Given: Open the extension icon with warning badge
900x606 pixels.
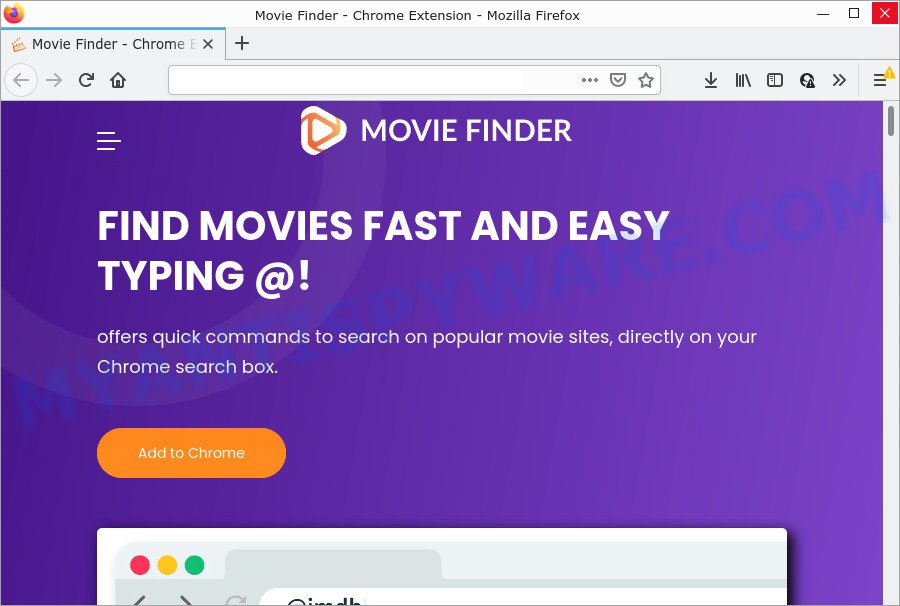Looking at the screenshot, I should coord(807,80).
